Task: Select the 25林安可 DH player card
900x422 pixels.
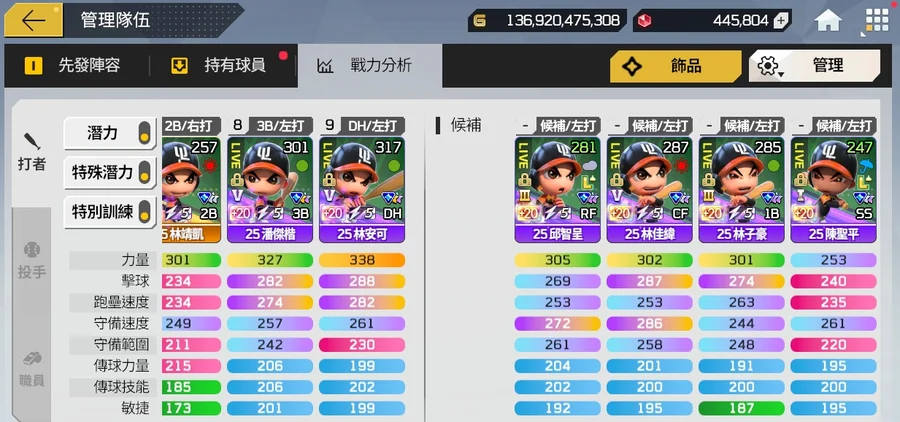Action: coord(362,189)
